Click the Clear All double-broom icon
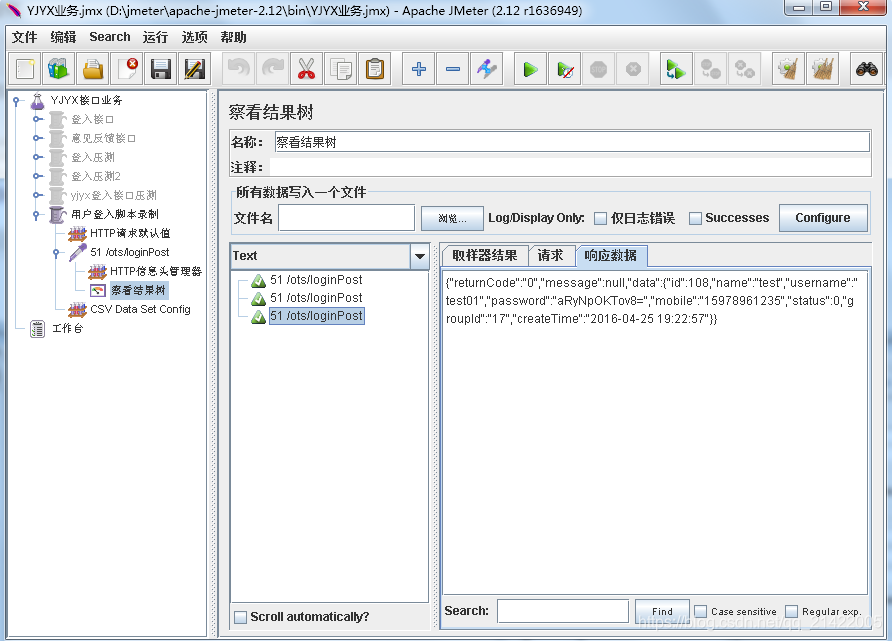The image size is (892, 641). (823, 69)
